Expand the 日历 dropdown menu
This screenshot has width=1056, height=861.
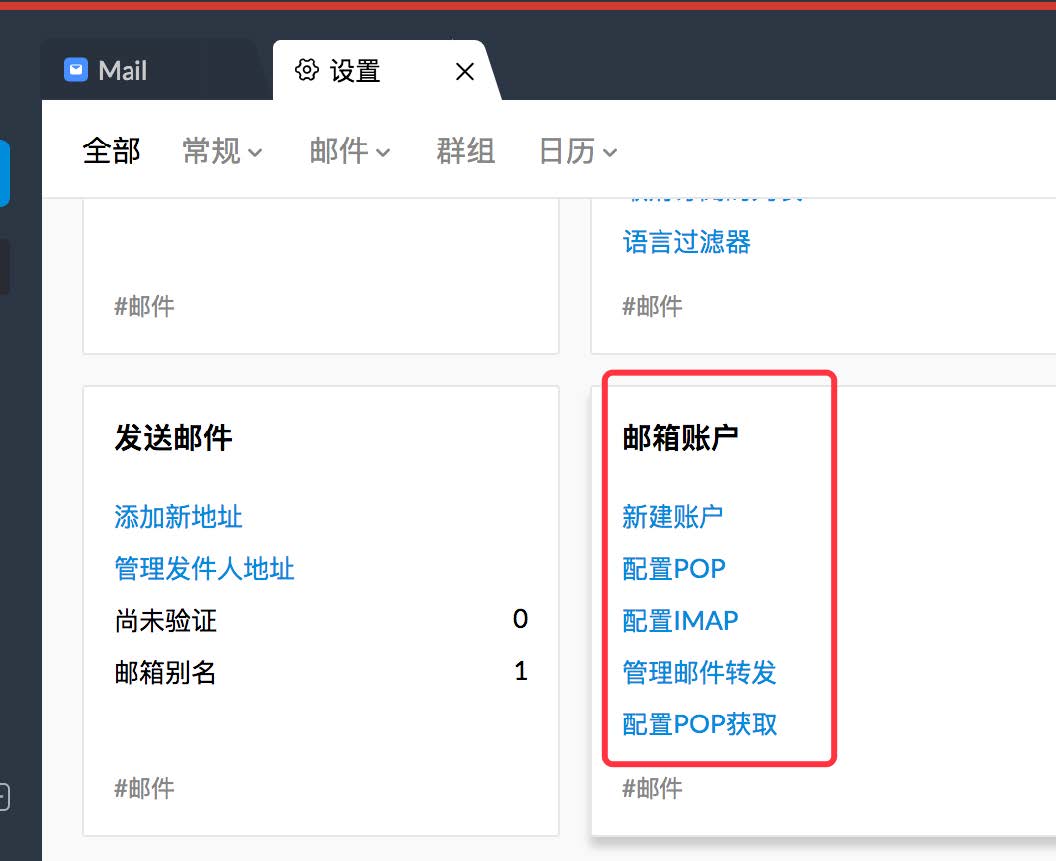[577, 151]
